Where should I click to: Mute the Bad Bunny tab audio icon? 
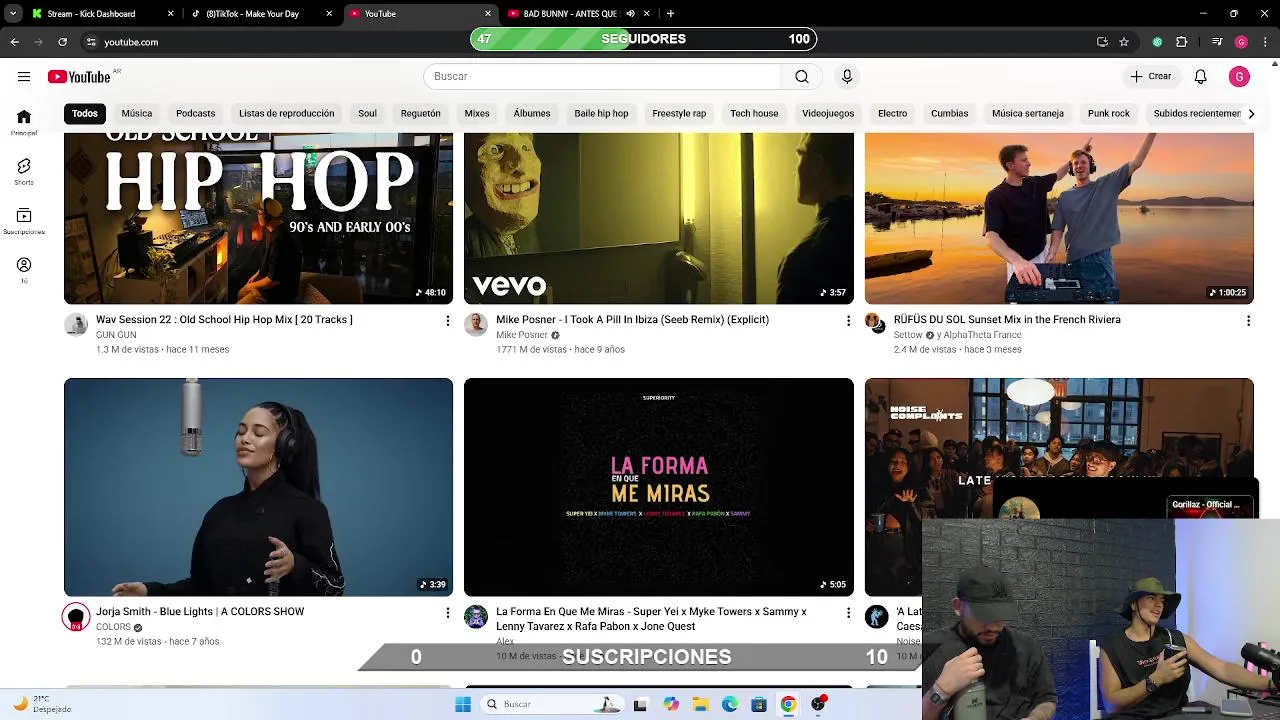[630, 14]
